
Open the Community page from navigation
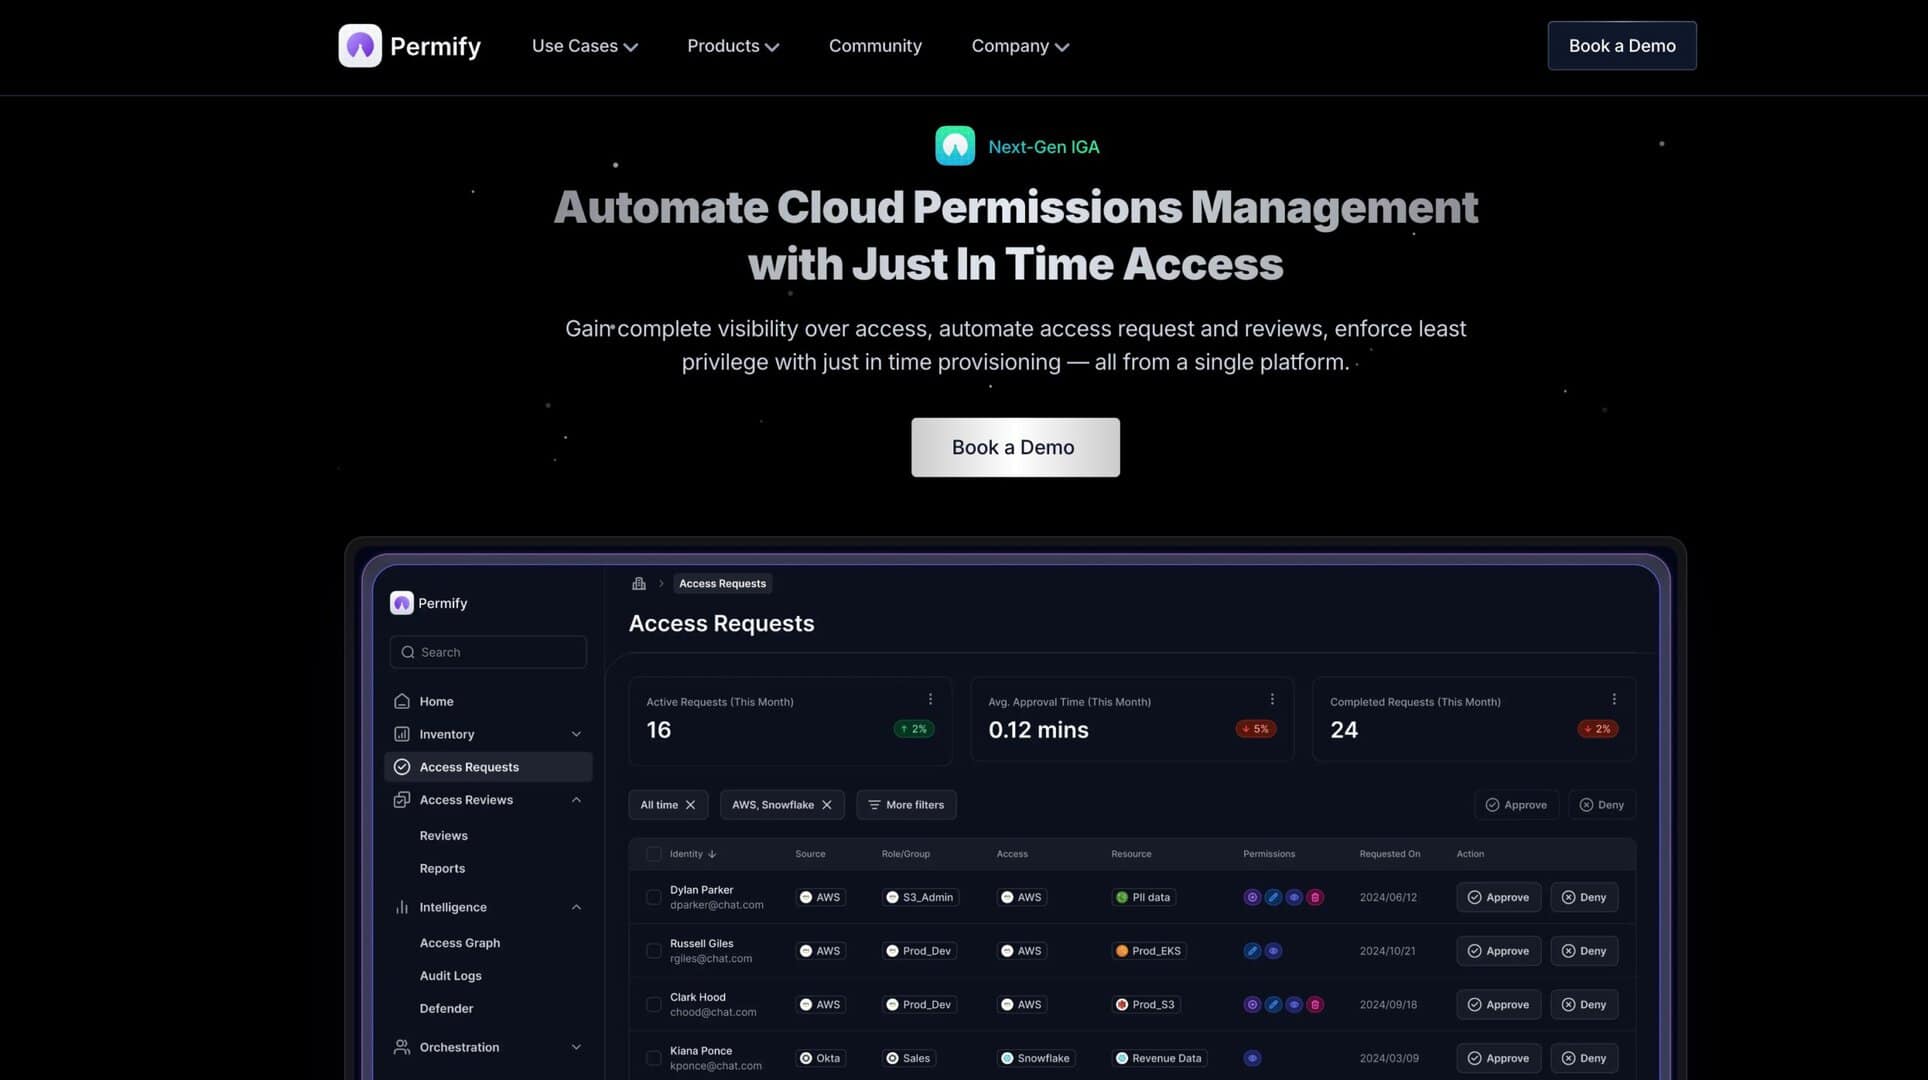(875, 46)
